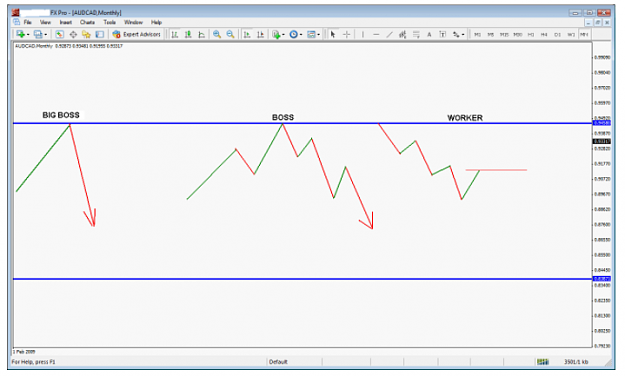Image resolution: width=625 pixels, height=376 pixels.
Task: Open the Charts menu
Action: (87, 22)
